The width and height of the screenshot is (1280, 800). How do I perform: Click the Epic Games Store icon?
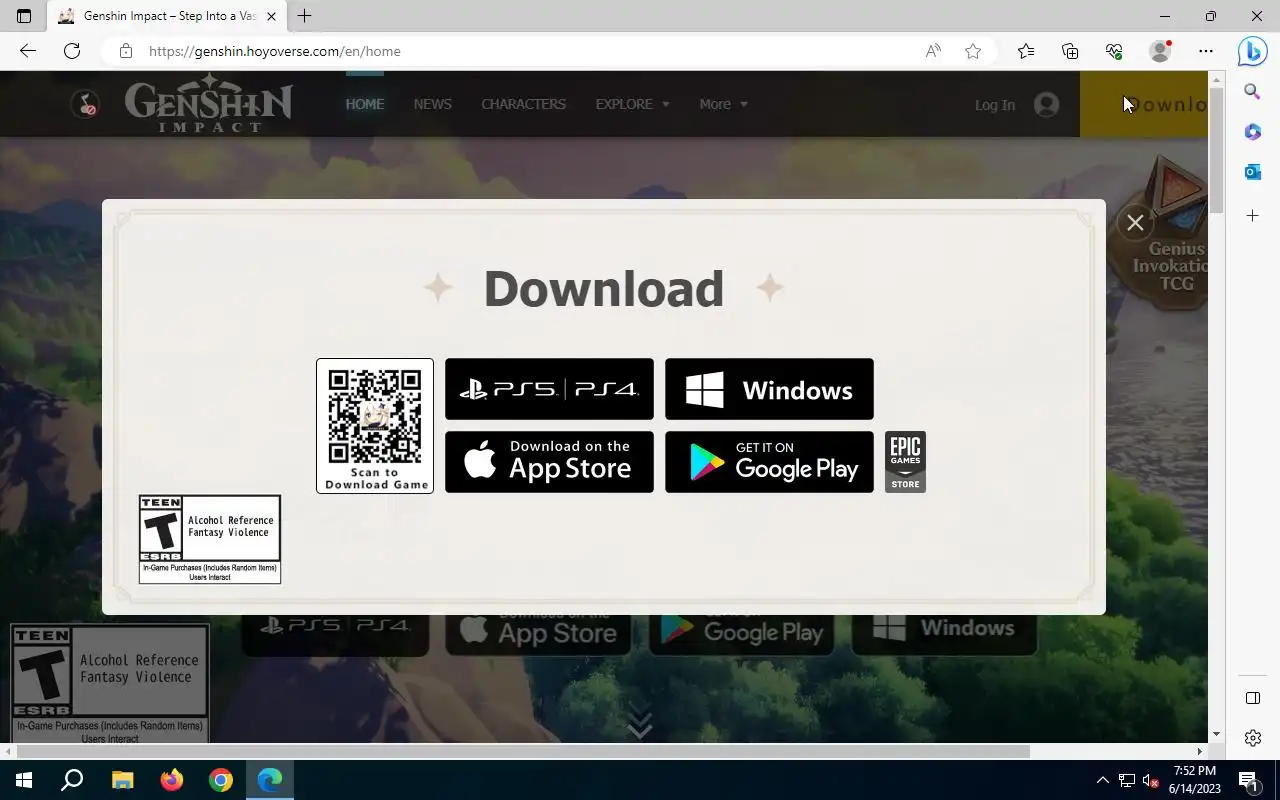[905, 462]
